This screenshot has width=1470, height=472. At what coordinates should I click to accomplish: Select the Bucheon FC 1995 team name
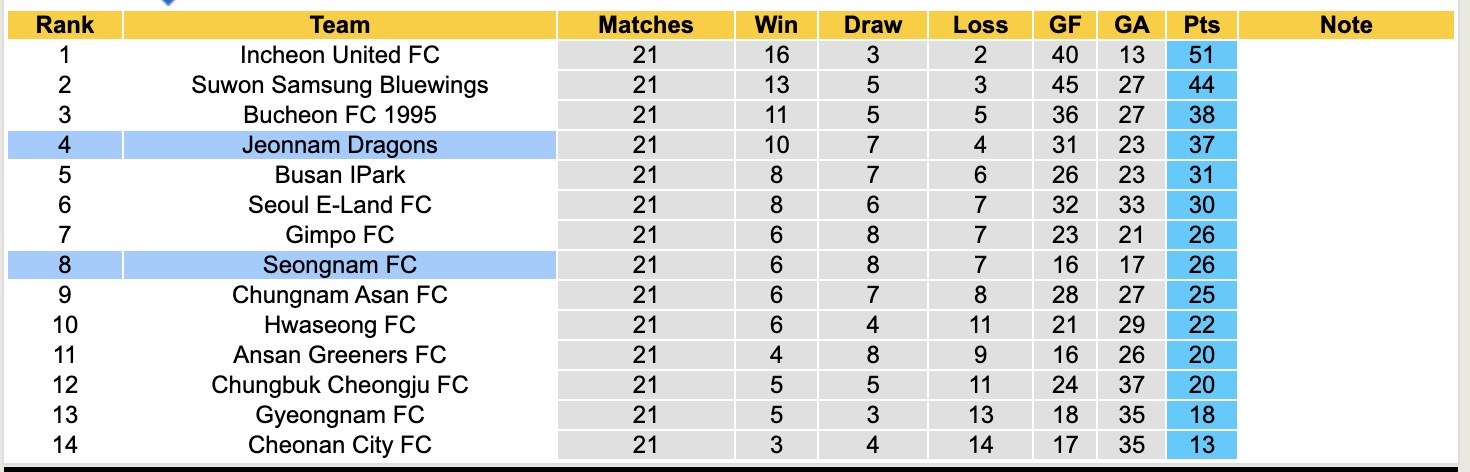pos(340,115)
